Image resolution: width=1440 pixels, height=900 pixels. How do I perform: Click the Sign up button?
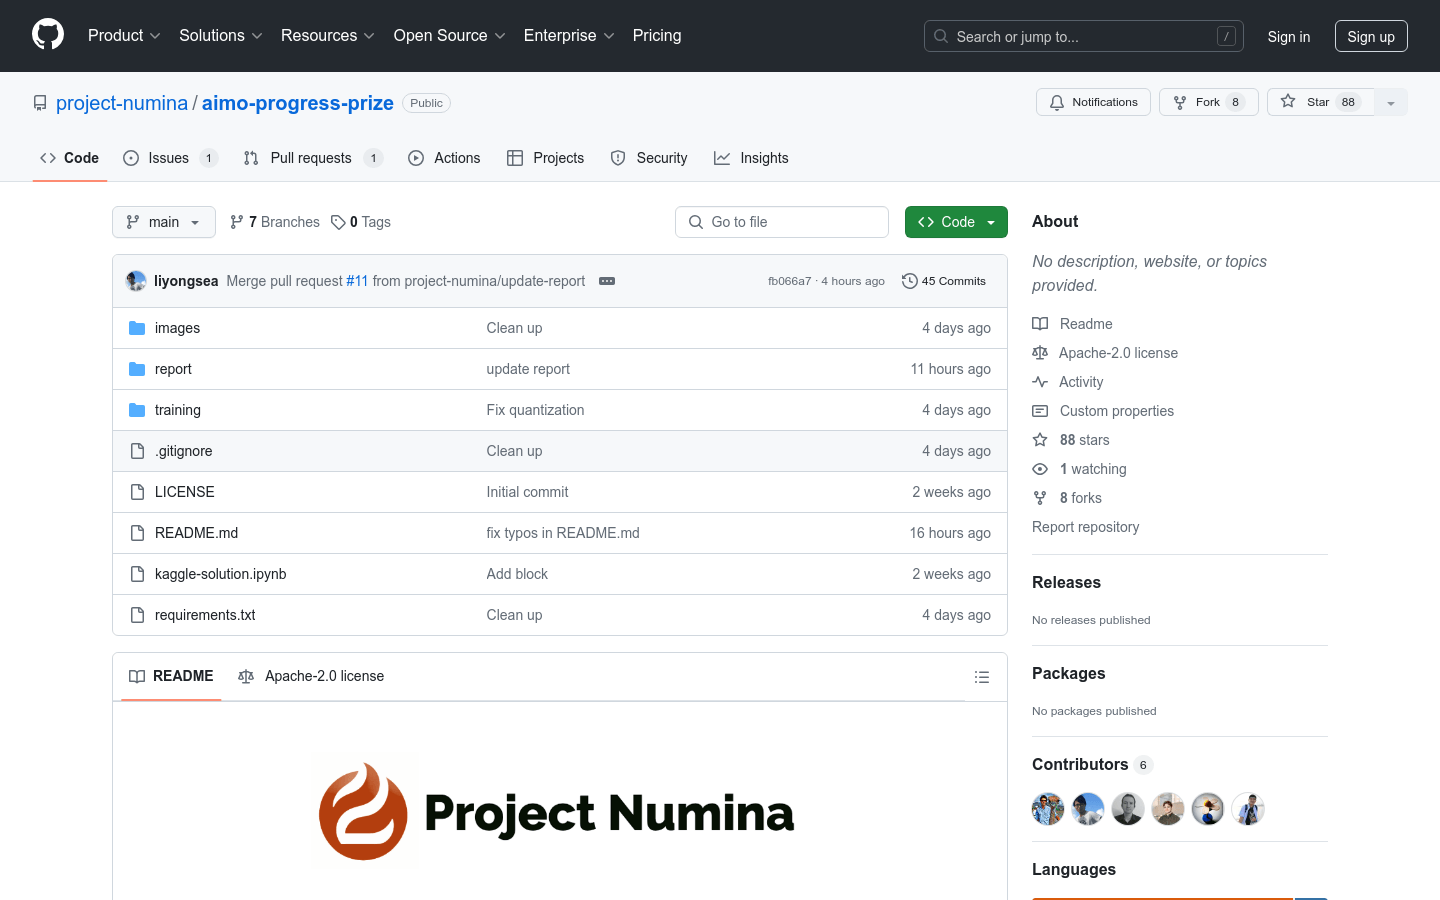tap(1371, 36)
